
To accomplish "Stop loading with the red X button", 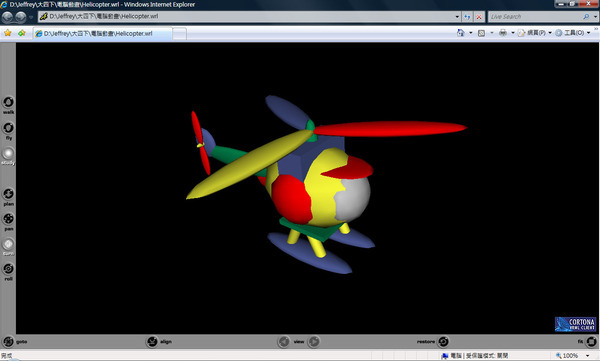I will click(479, 16).
